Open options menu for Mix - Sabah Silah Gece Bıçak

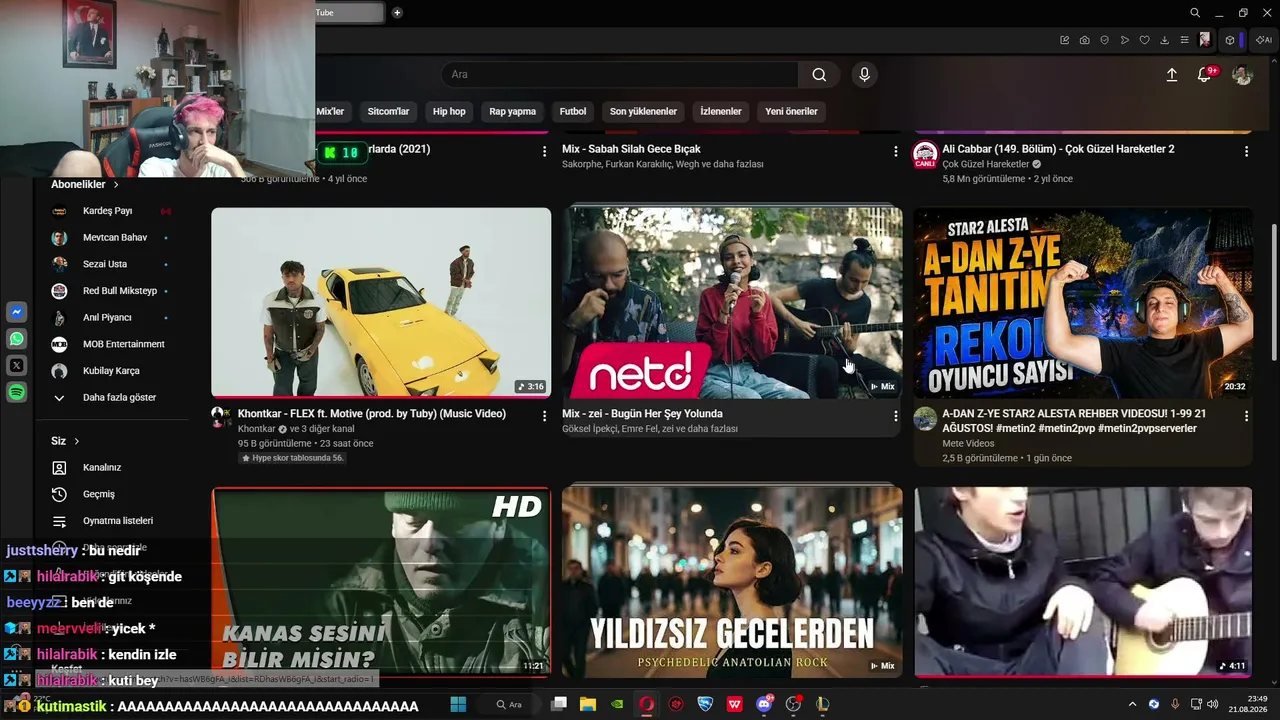pyautogui.click(x=896, y=151)
